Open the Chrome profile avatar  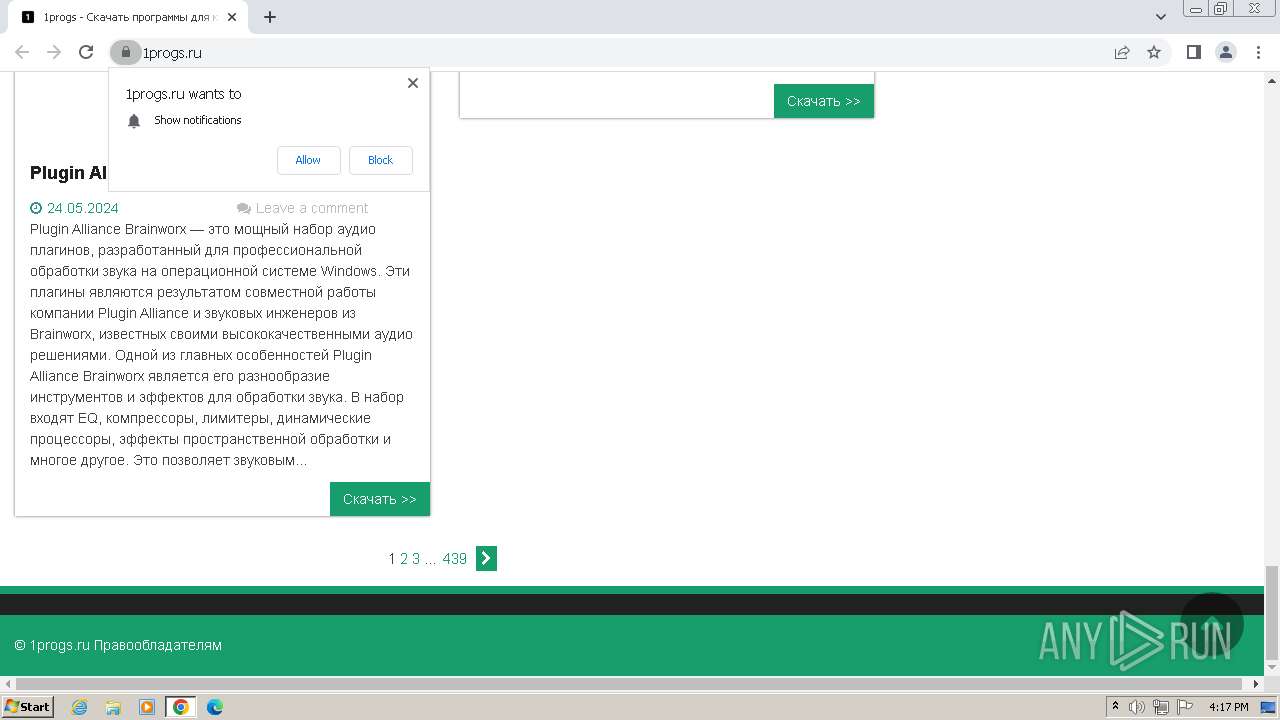tap(1226, 52)
